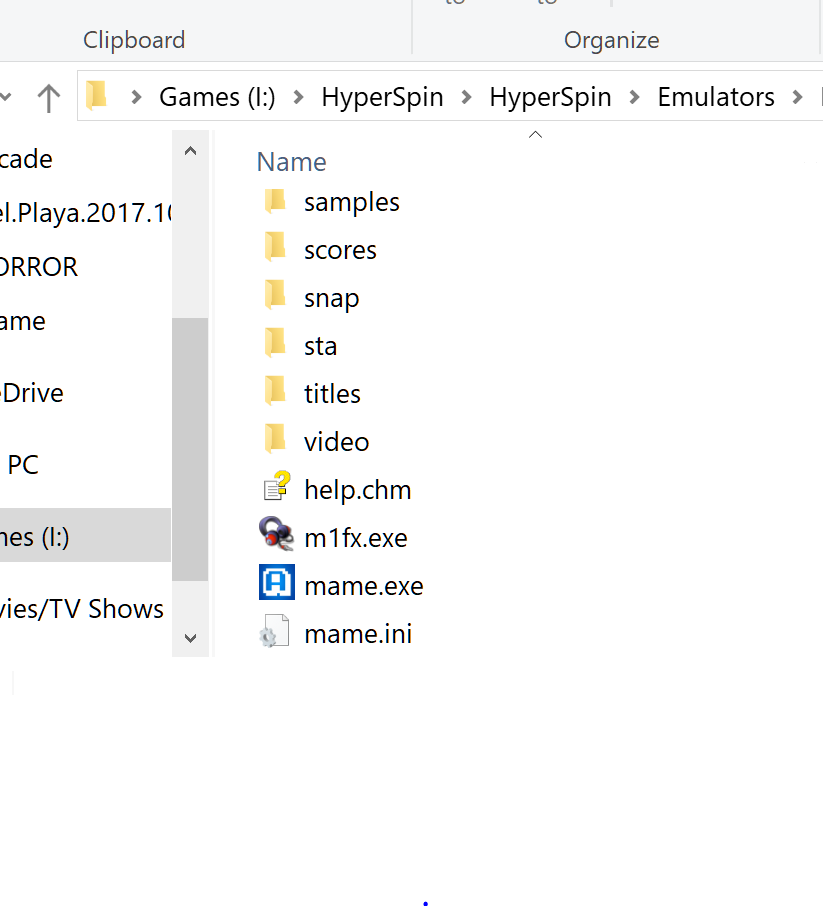Select the mame.ini file name
This screenshot has width=823, height=906.
(358, 634)
